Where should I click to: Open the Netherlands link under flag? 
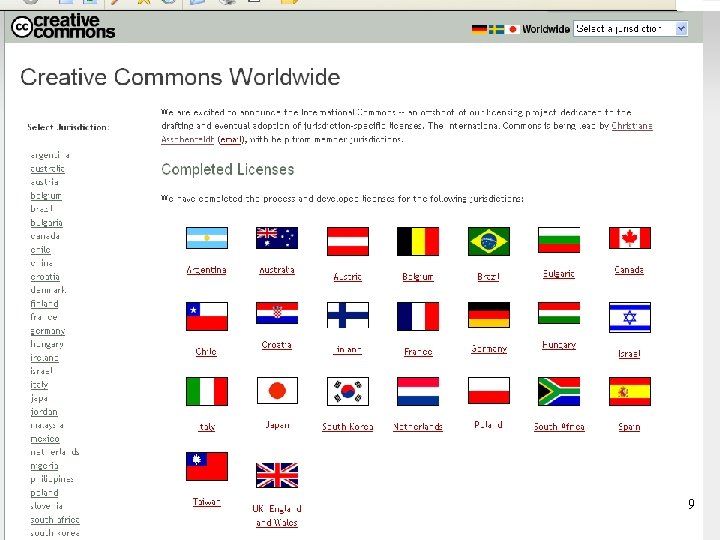[x=418, y=427]
